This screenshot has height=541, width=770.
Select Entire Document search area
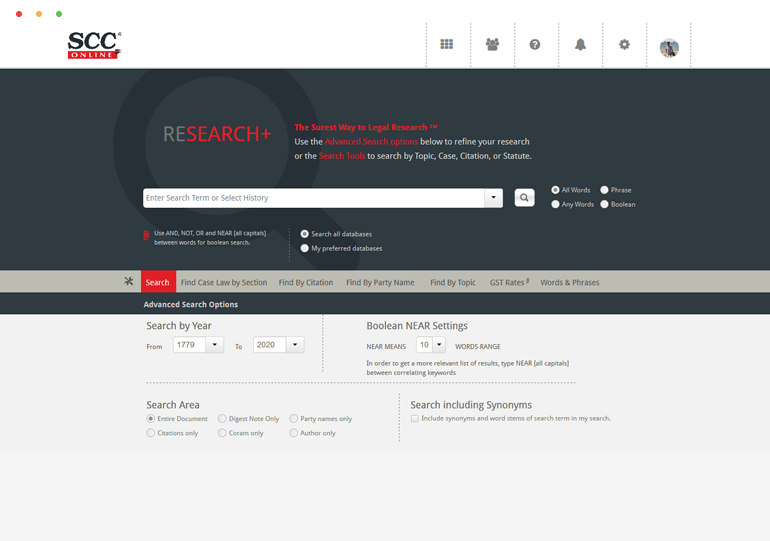coord(150,419)
